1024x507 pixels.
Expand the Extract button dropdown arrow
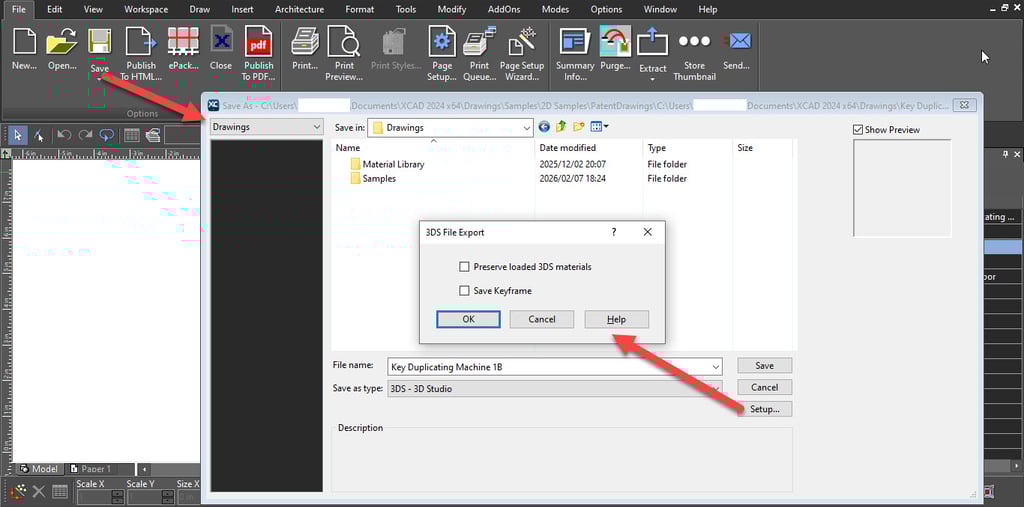point(652,79)
